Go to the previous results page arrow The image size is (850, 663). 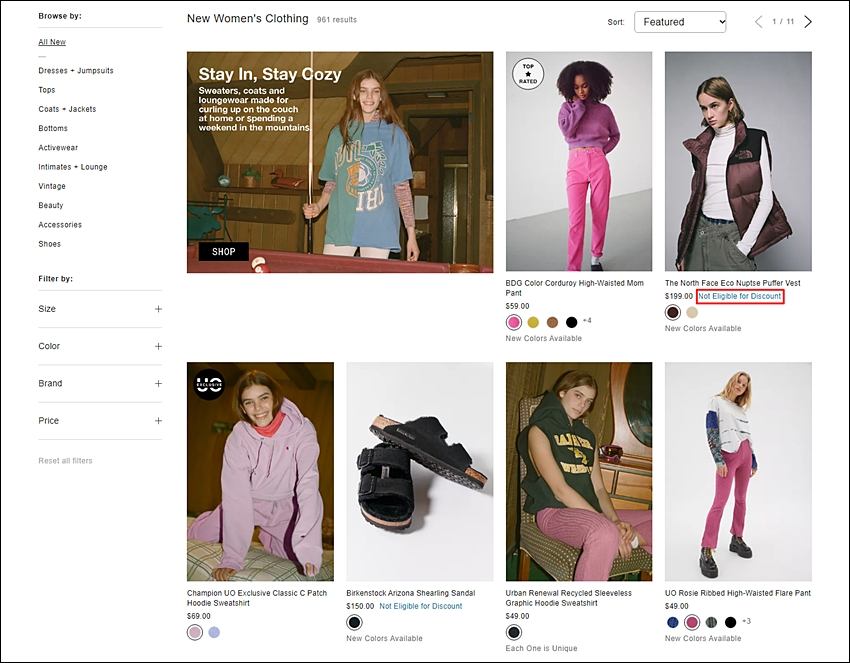click(x=758, y=22)
